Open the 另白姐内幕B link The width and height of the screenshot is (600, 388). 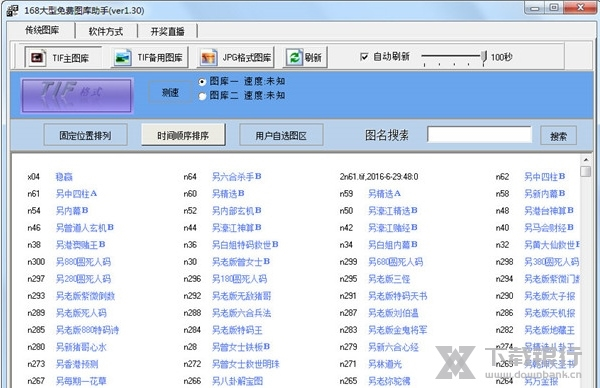(x=393, y=245)
